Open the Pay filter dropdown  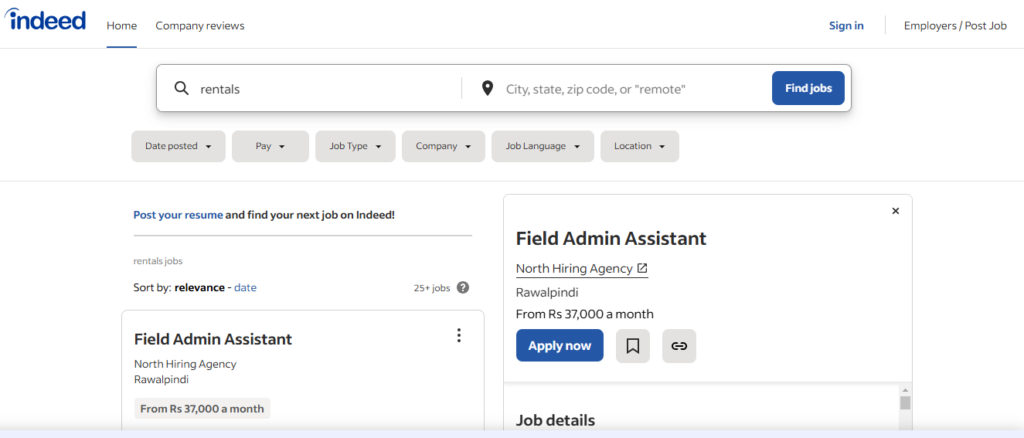270,146
